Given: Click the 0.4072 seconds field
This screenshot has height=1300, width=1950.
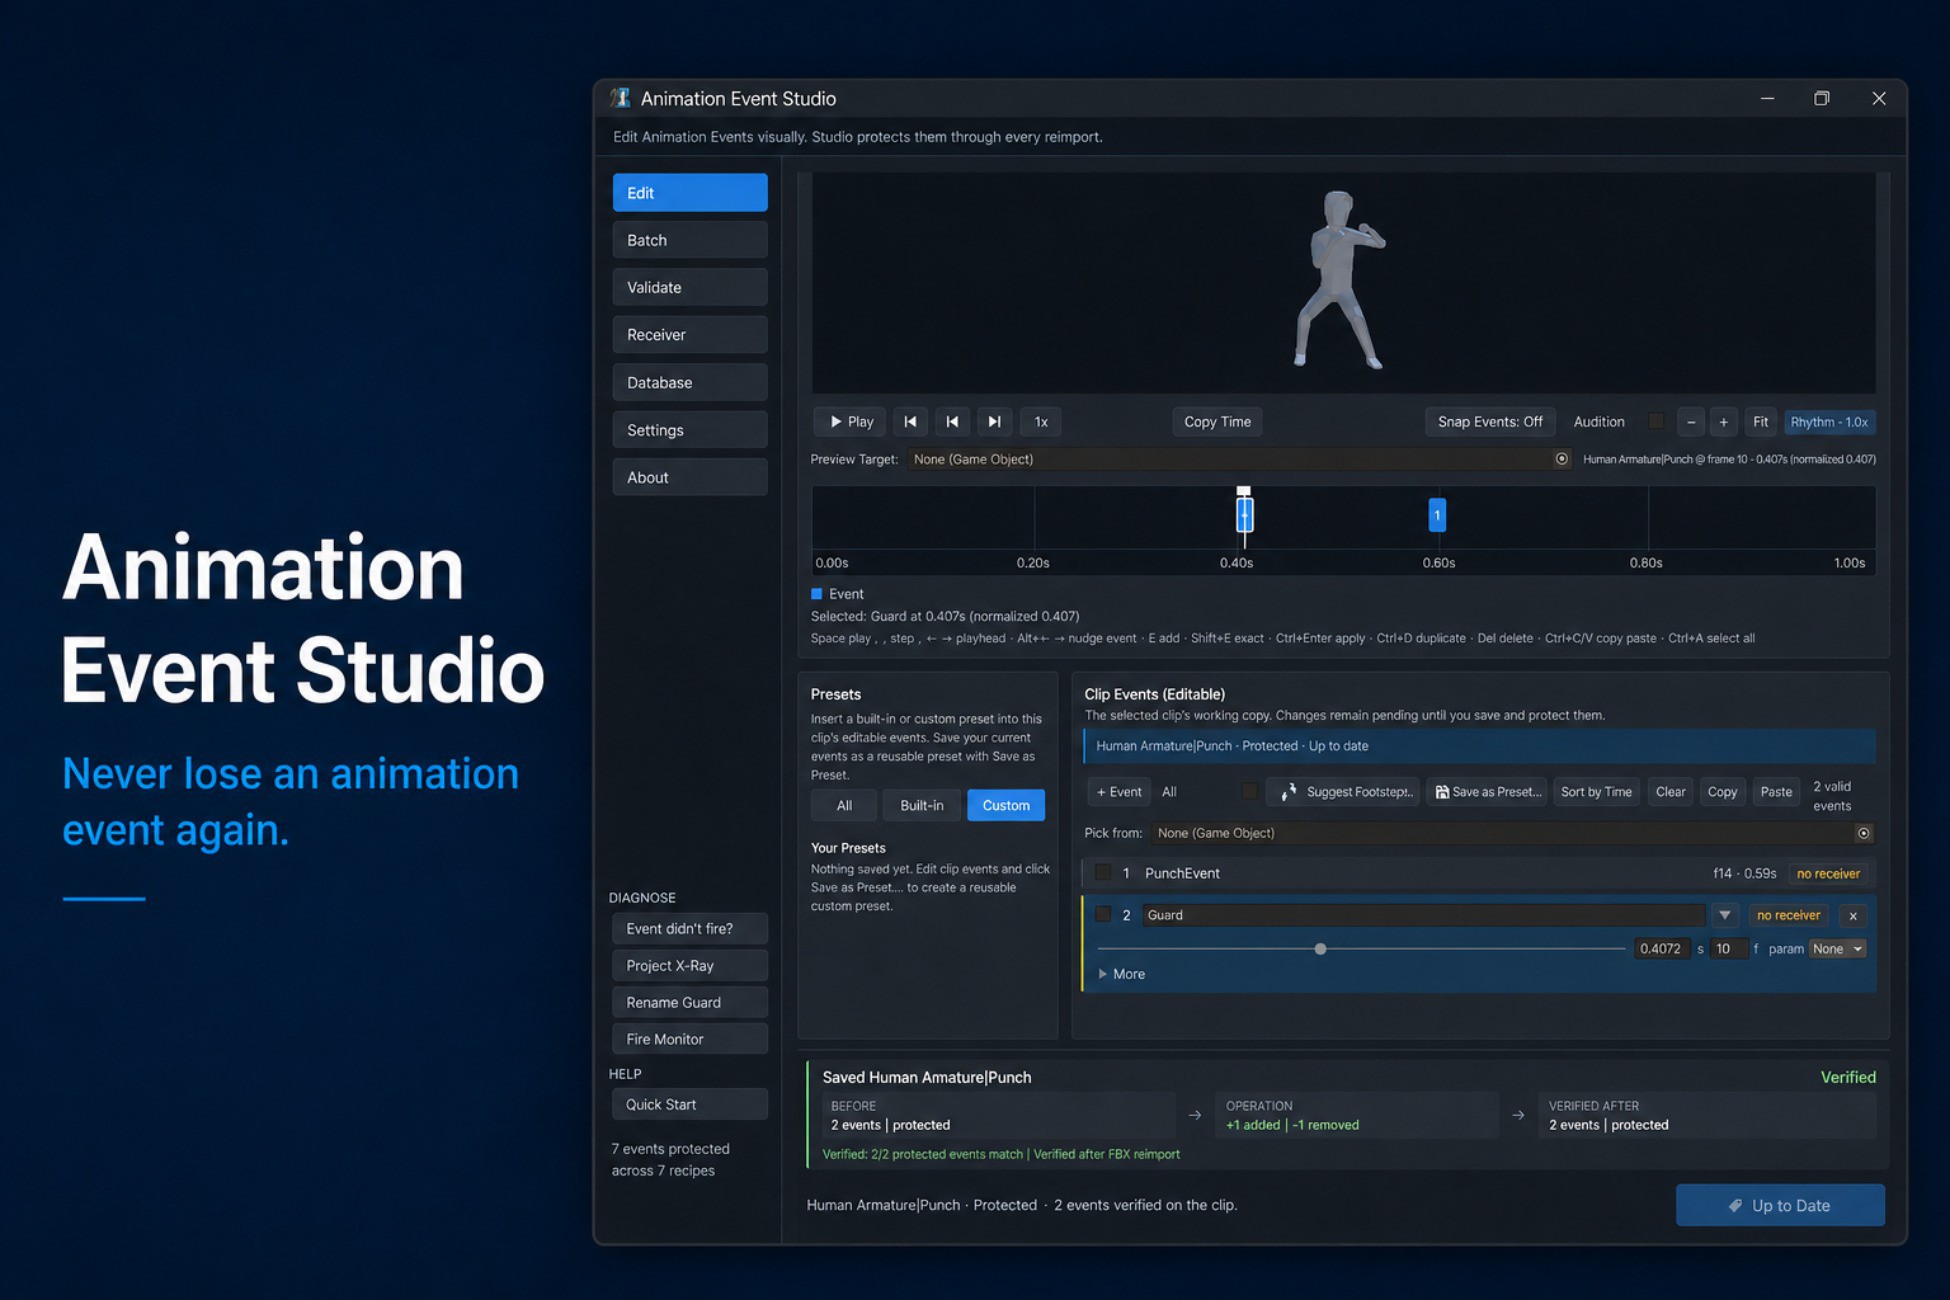Looking at the screenshot, I should (1661, 949).
